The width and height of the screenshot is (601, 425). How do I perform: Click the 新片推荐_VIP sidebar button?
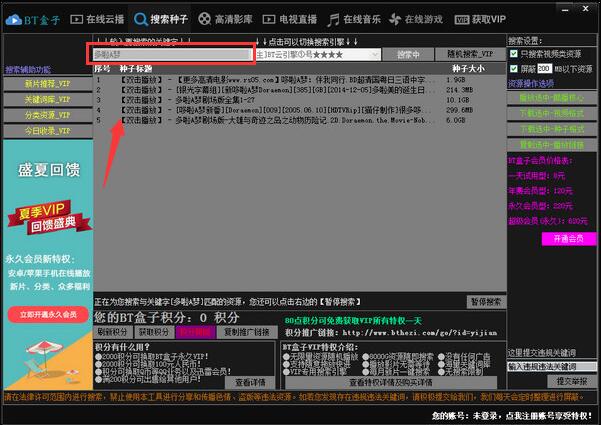tap(48, 84)
